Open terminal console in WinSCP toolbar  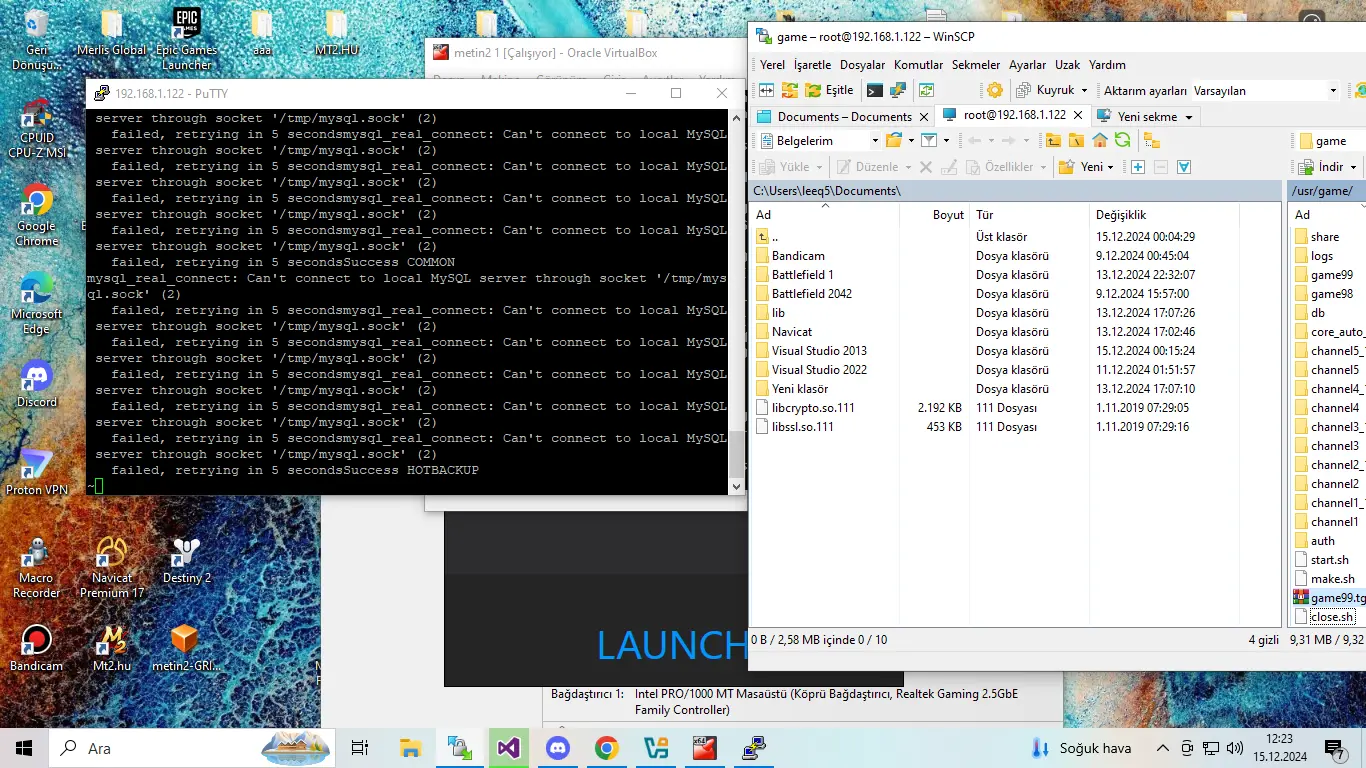coord(874,90)
